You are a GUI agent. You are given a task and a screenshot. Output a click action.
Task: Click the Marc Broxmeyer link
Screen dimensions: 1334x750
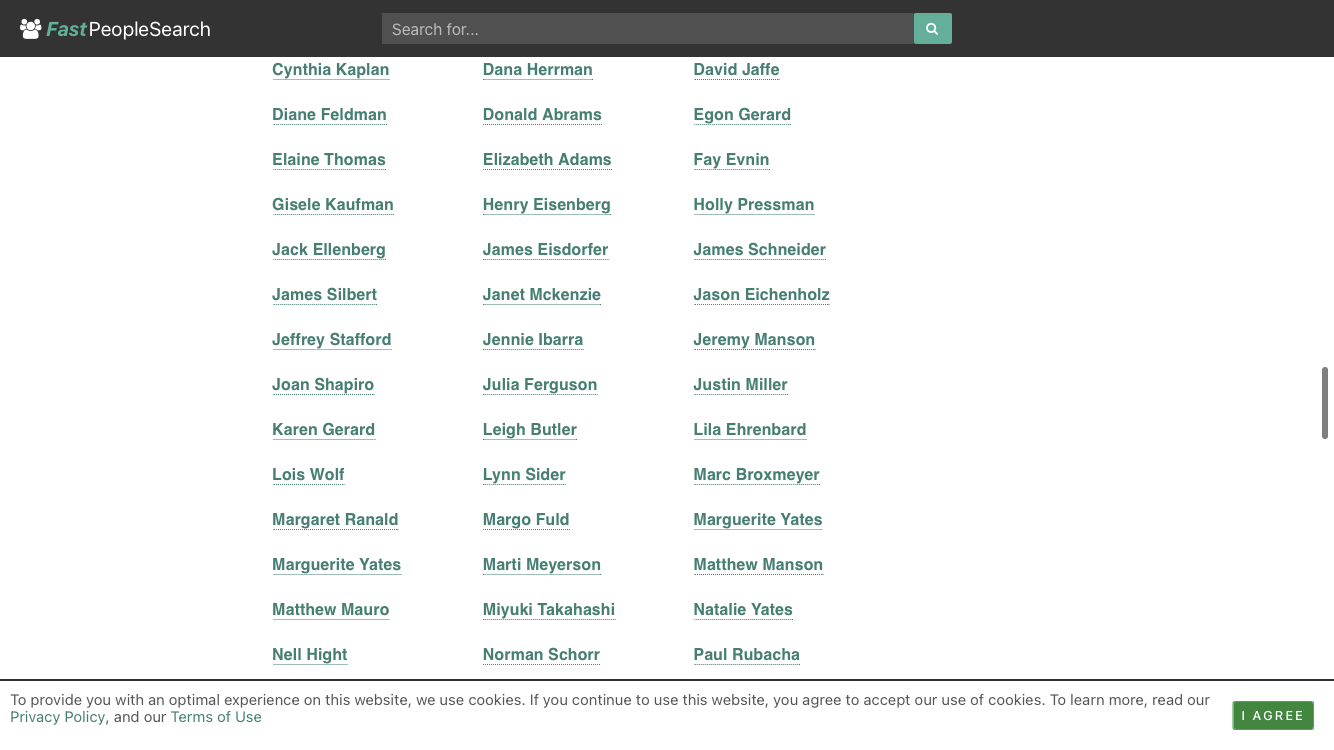[x=757, y=474]
